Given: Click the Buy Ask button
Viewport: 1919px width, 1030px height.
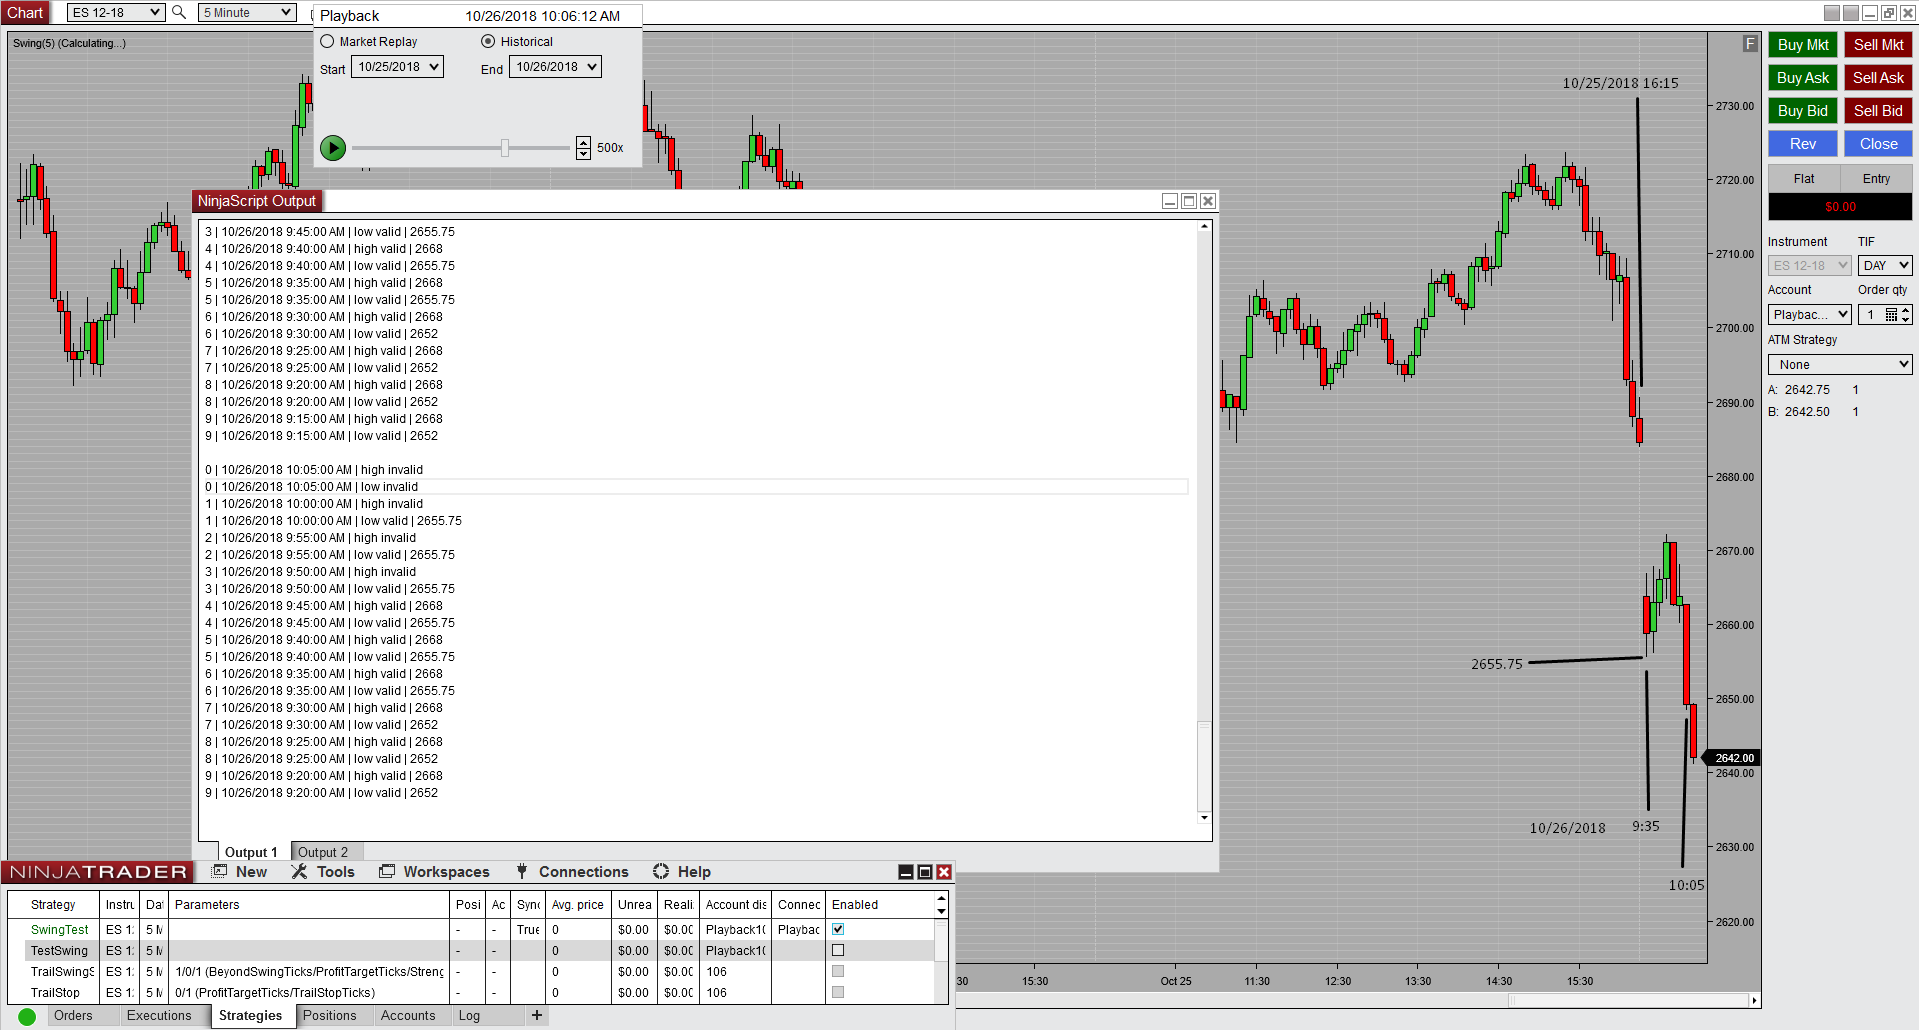Looking at the screenshot, I should coord(1803,78).
